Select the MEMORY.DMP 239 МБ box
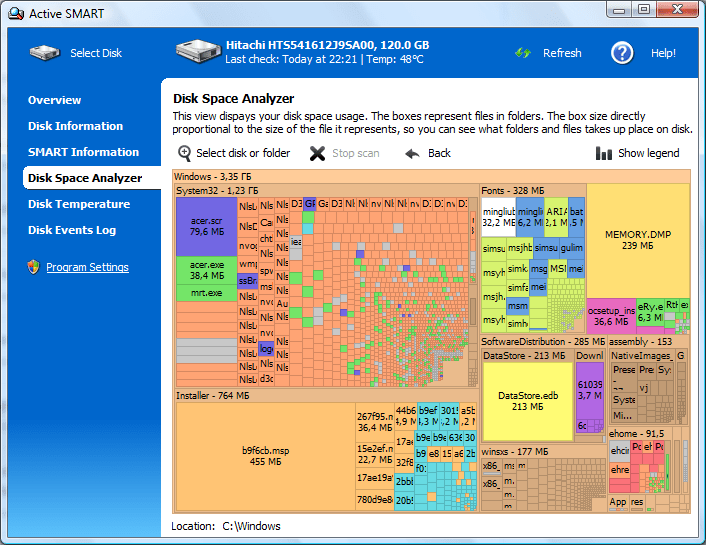 pyautogui.click(x=638, y=241)
